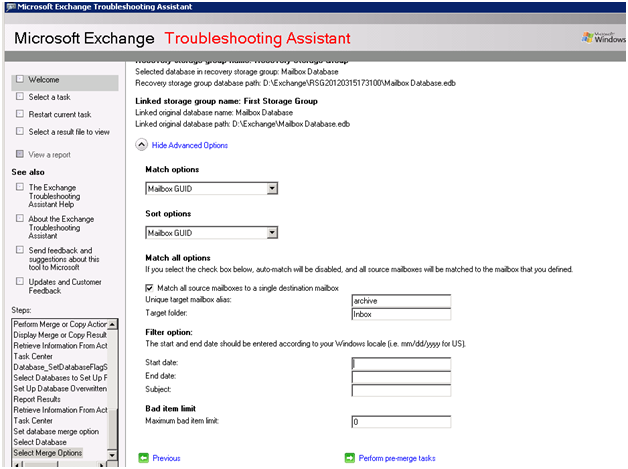
Task: Open About the Exchange Troubleshooting Assistant
Action: pos(61,227)
